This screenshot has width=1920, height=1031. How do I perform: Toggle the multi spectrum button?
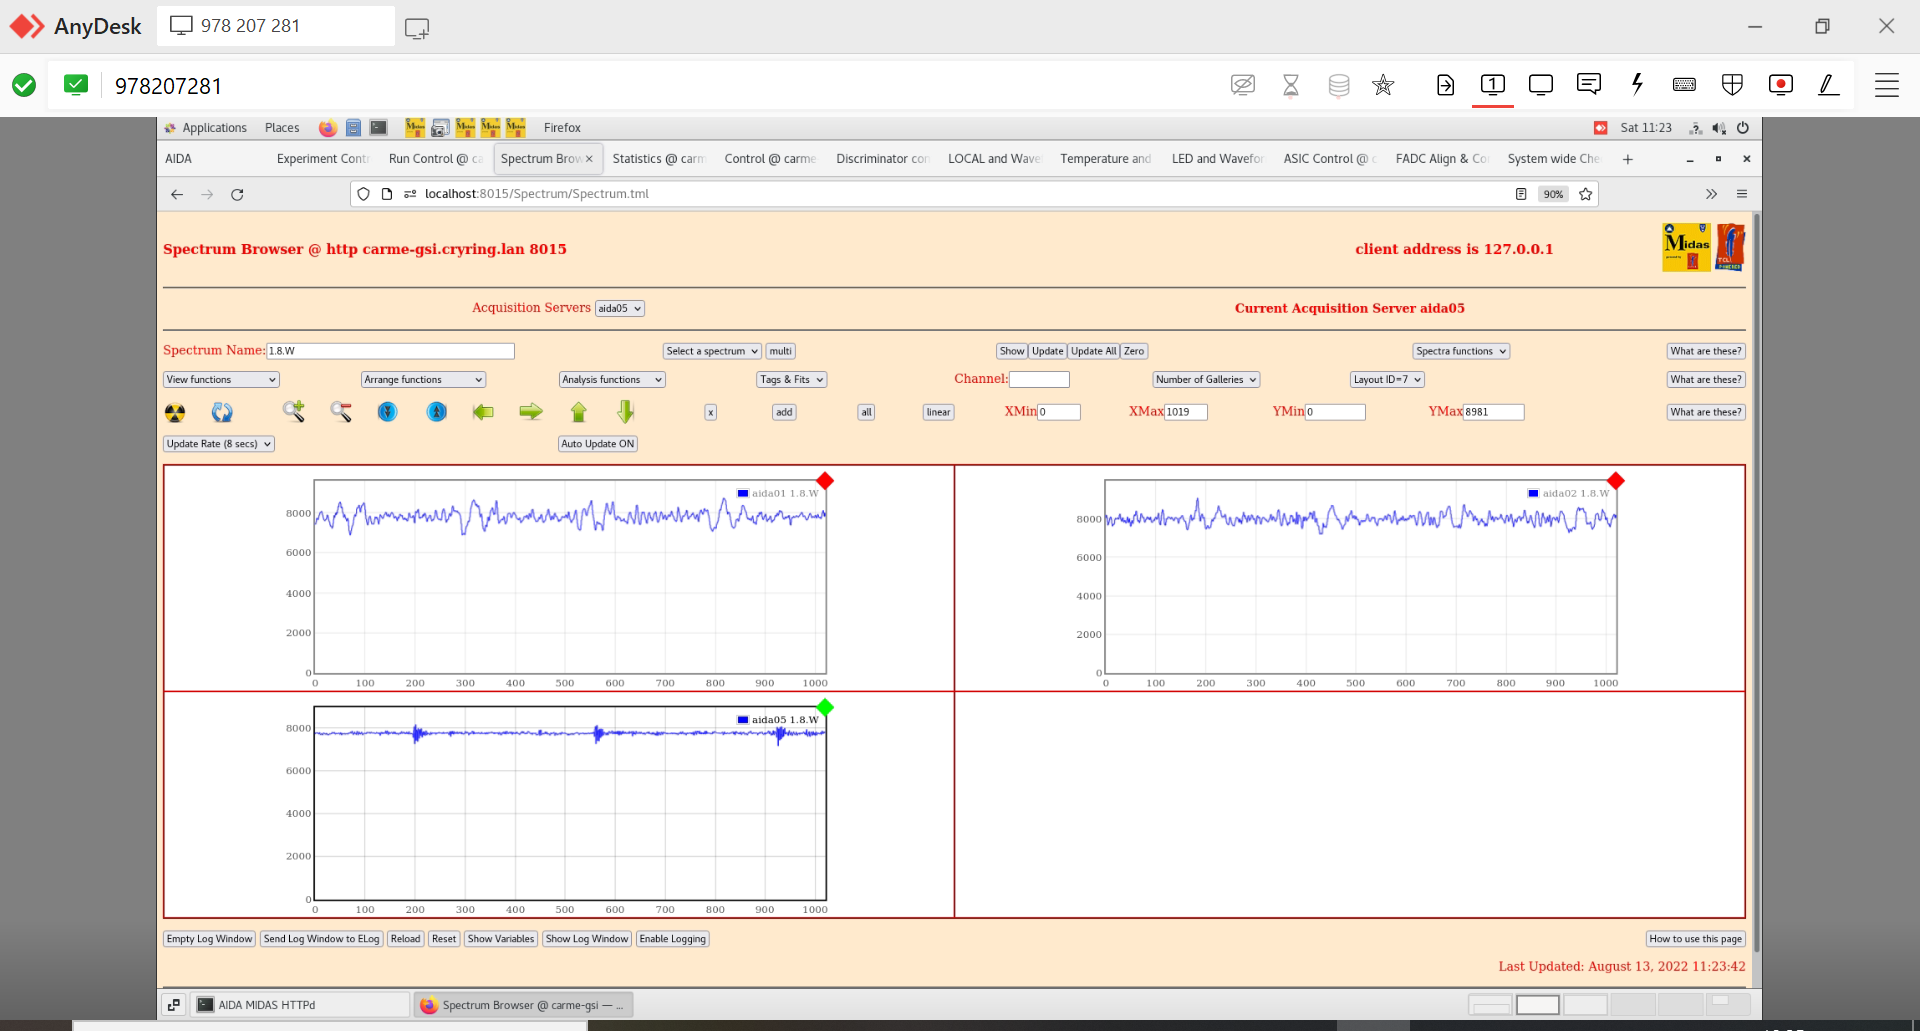(780, 351)
